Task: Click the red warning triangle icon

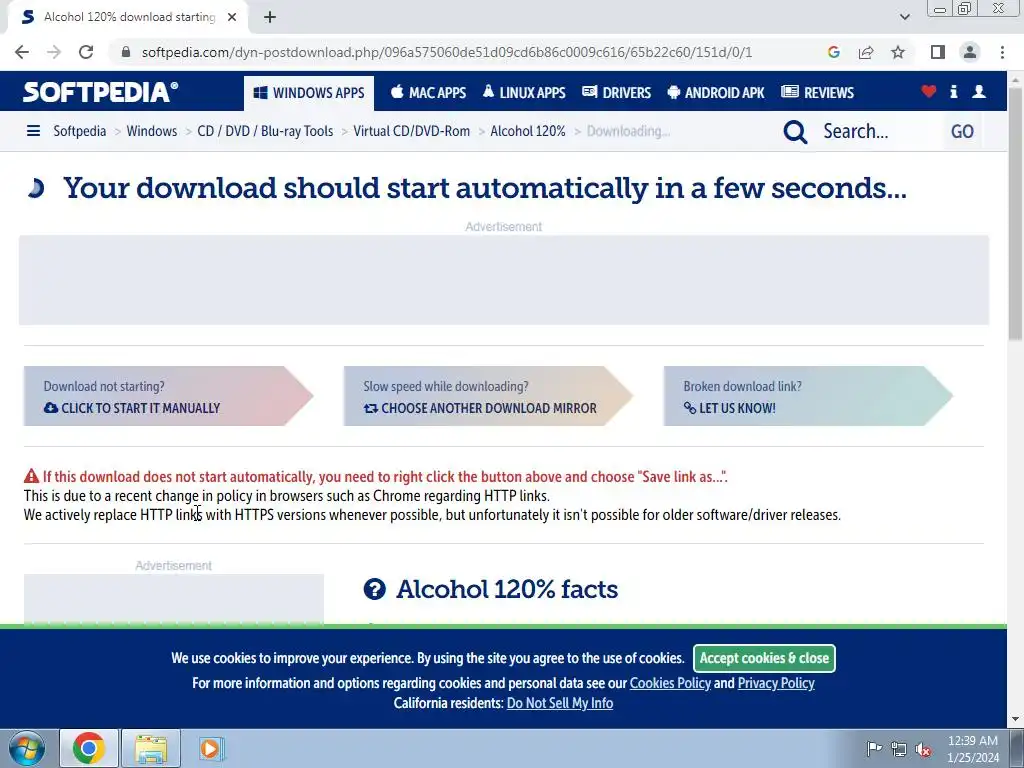Action: [x=31, y=476]
